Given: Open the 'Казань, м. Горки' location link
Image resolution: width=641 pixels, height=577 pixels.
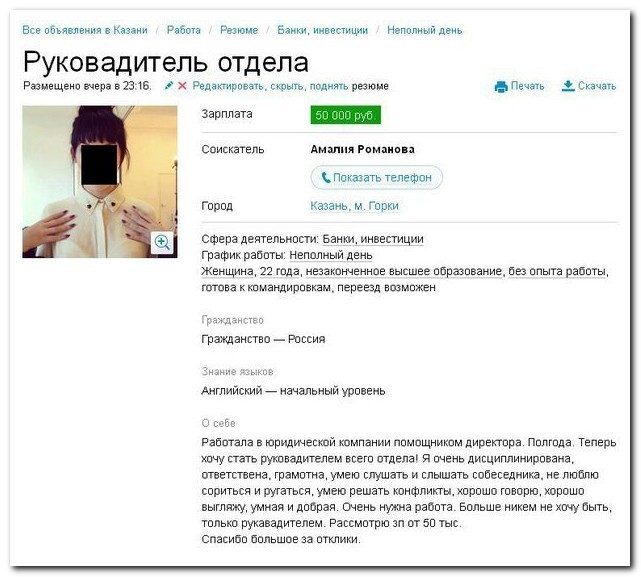Looking at the screenshot, I should pos(354,206).
